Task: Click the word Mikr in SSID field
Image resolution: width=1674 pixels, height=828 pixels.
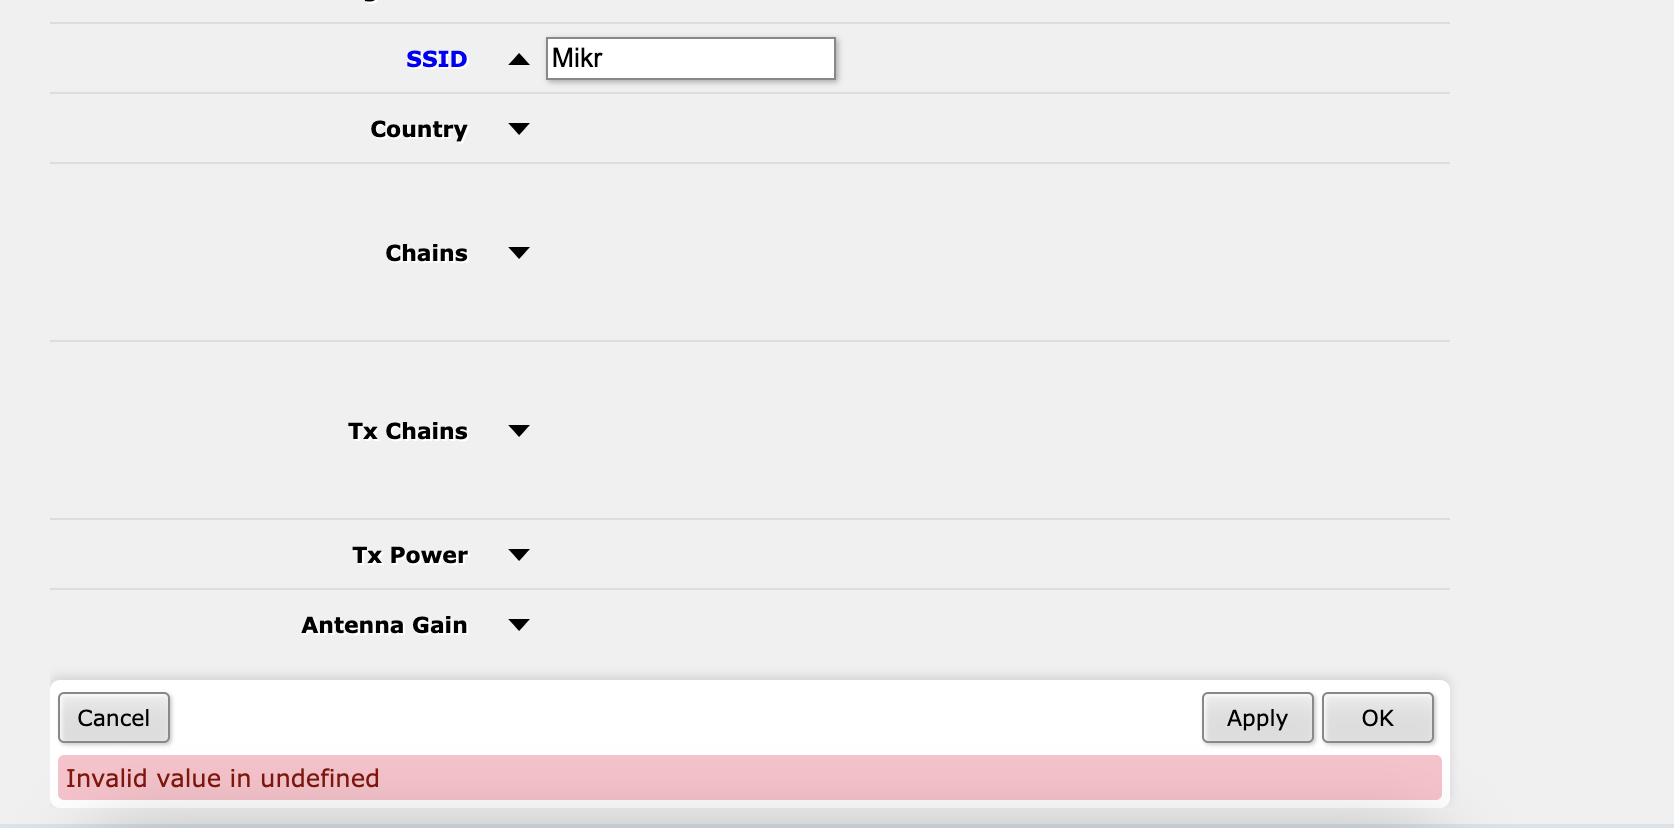Action: [x=577, y=58]
